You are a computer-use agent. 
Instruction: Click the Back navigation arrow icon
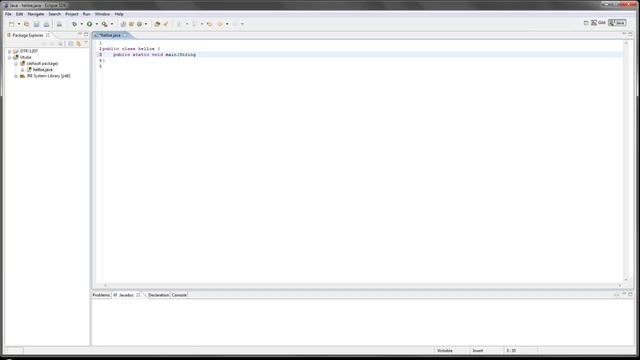click(x=220, y=24)
